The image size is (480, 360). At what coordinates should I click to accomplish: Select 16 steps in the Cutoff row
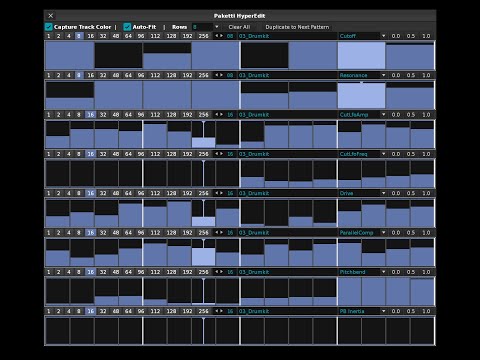click(x=91, y=36)
